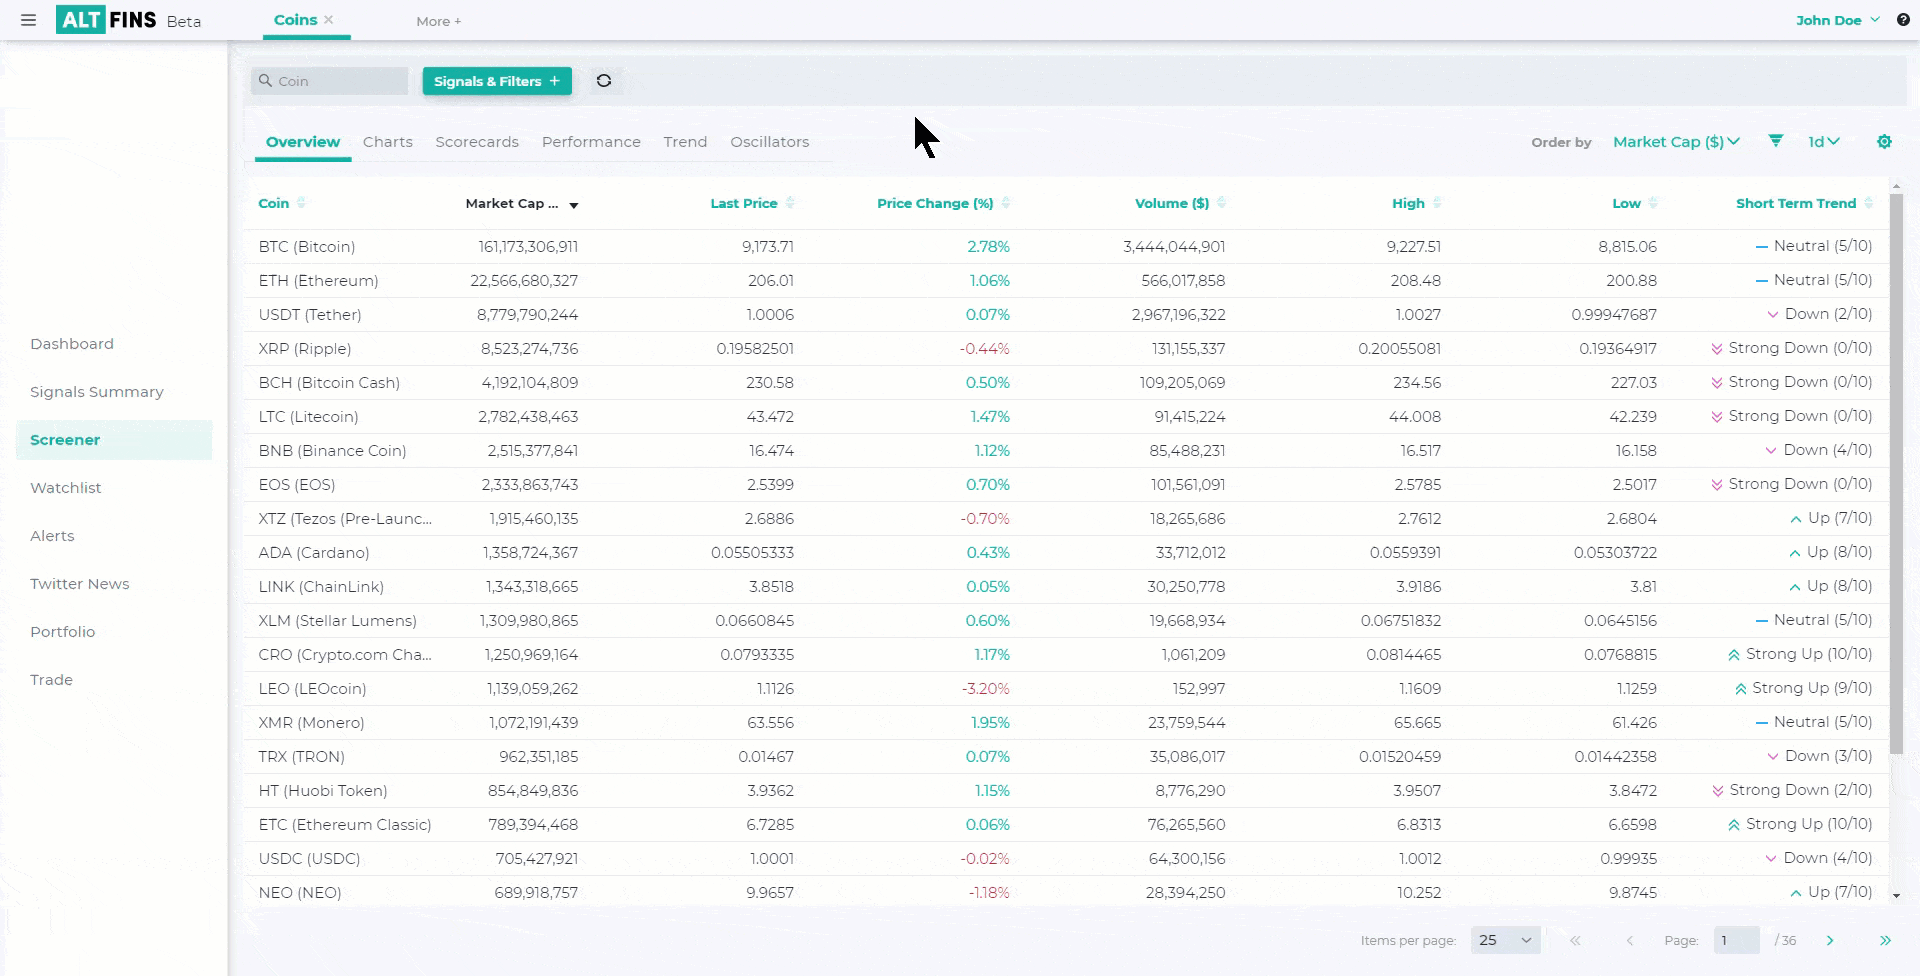Viewport: 1920px width, 976px height.
Task: Sort by Volume ($) sort icon
Action: (x=1222, y=203)
